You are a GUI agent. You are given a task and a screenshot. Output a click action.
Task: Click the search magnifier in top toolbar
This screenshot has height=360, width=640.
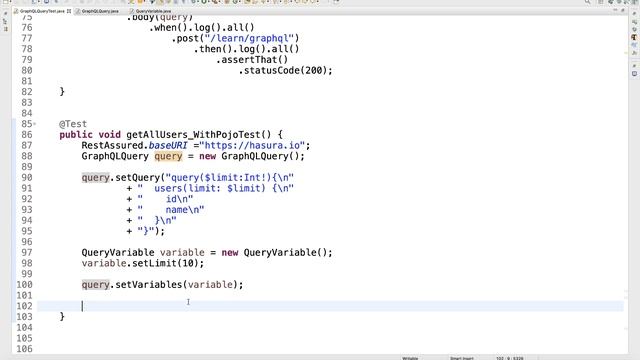(587, 2)
